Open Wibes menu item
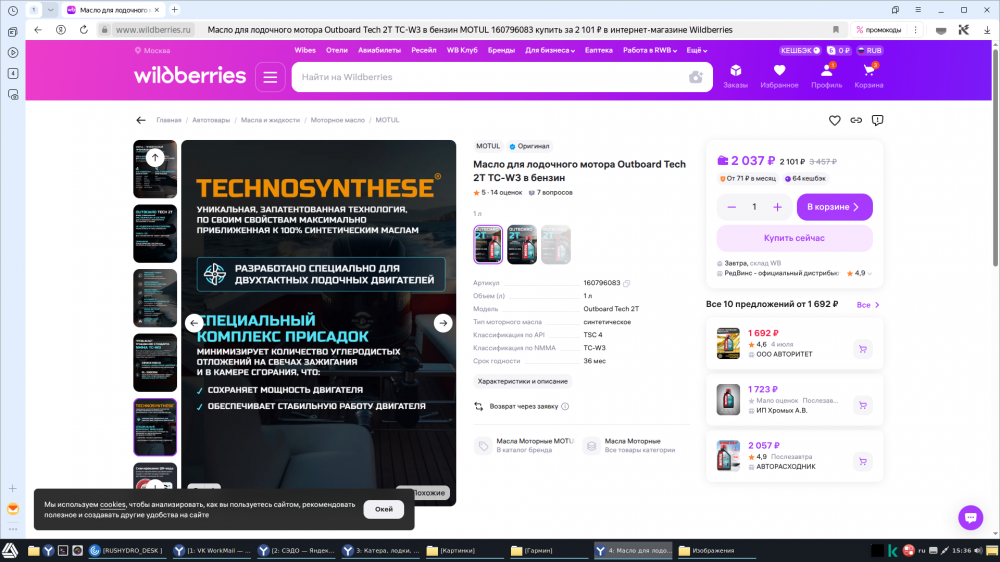 click(x=305, y=50)
